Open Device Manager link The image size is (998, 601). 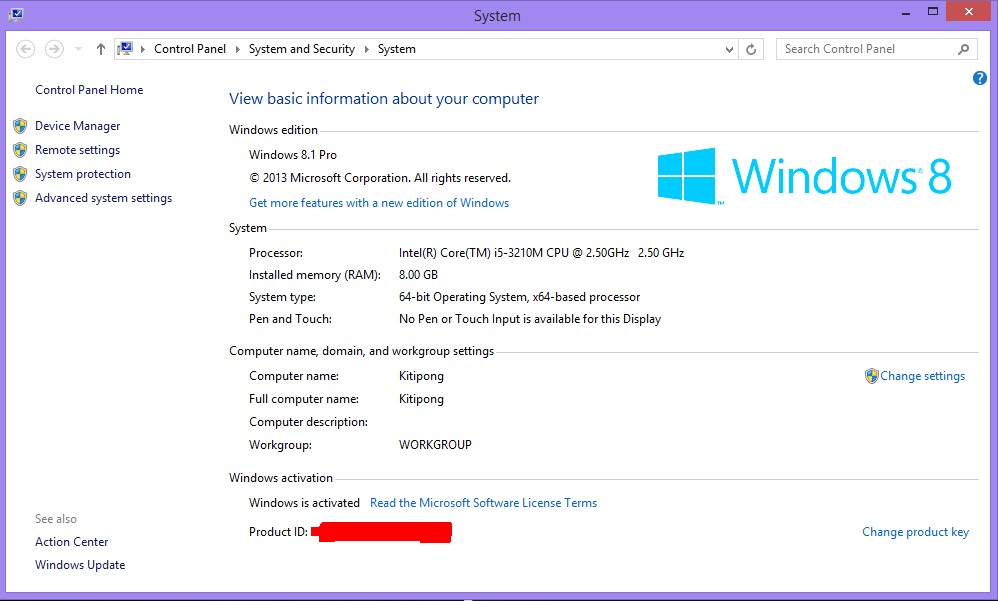pyautogui.click(x=78, y=126)
